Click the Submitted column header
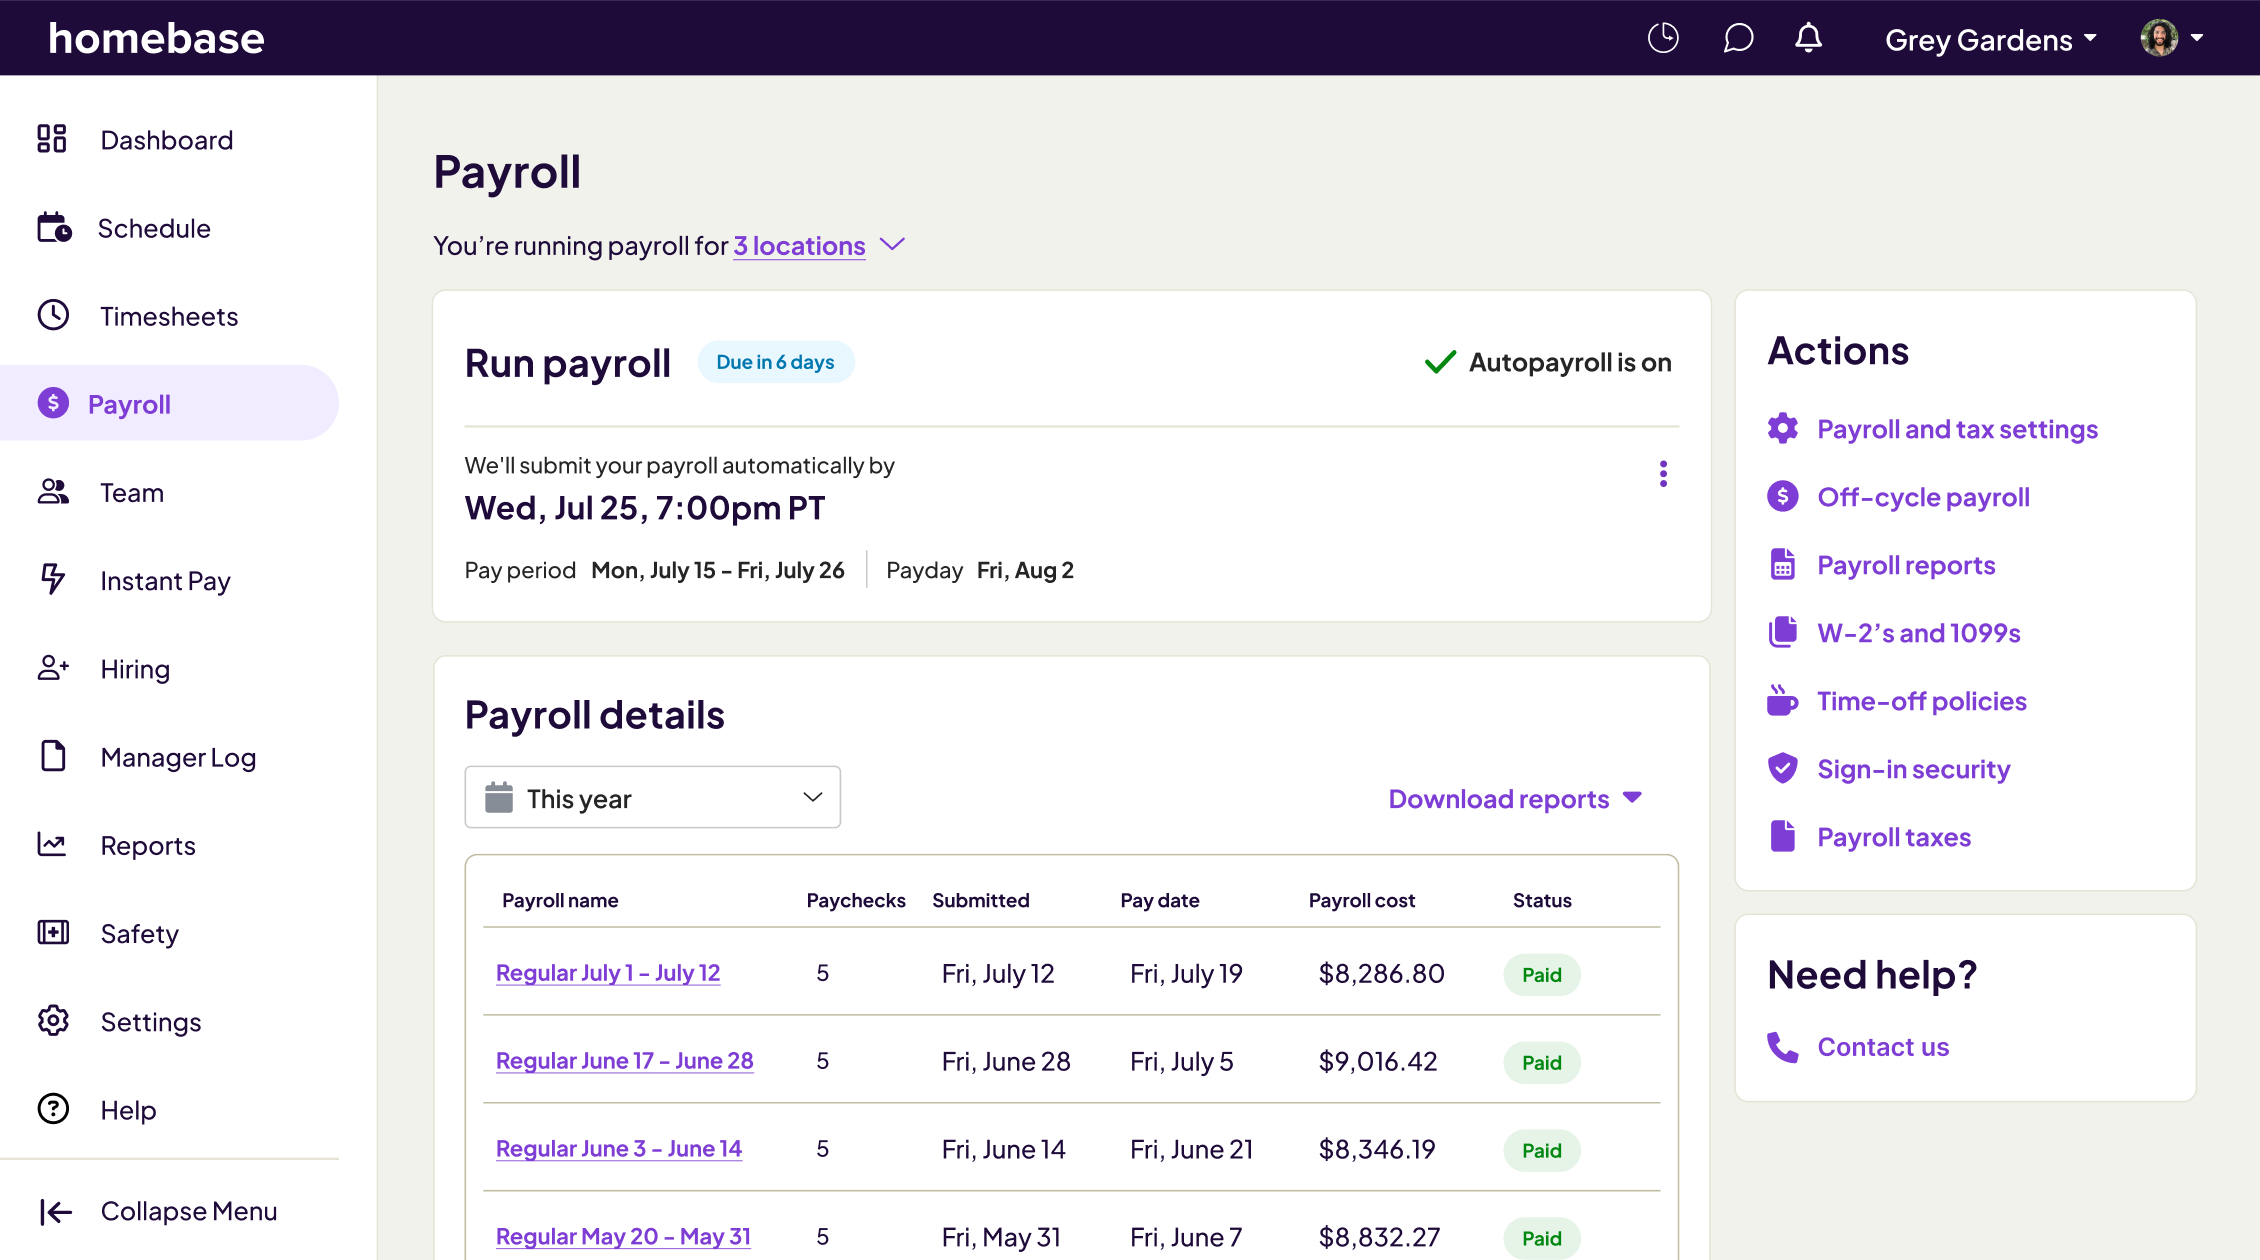 pyautogui.click(x=980, y=900)
